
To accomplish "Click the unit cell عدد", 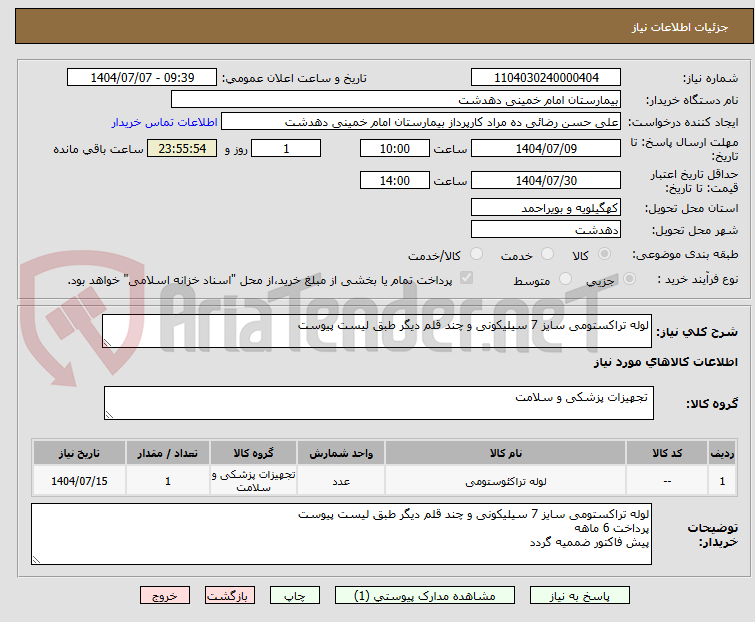I will pyautogui.click(x=341, y=481).
